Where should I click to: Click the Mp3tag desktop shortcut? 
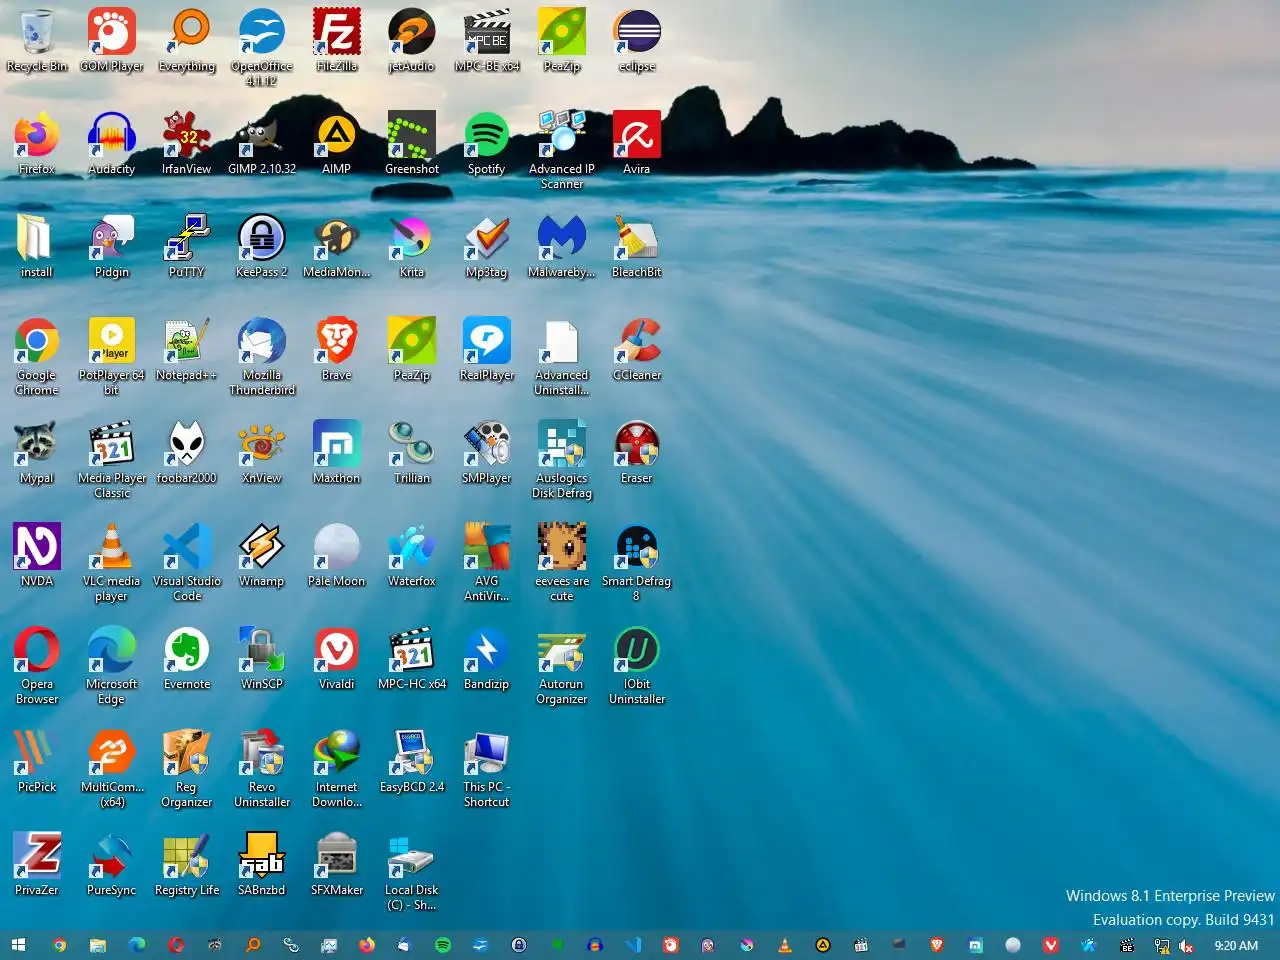click(487, 248)
